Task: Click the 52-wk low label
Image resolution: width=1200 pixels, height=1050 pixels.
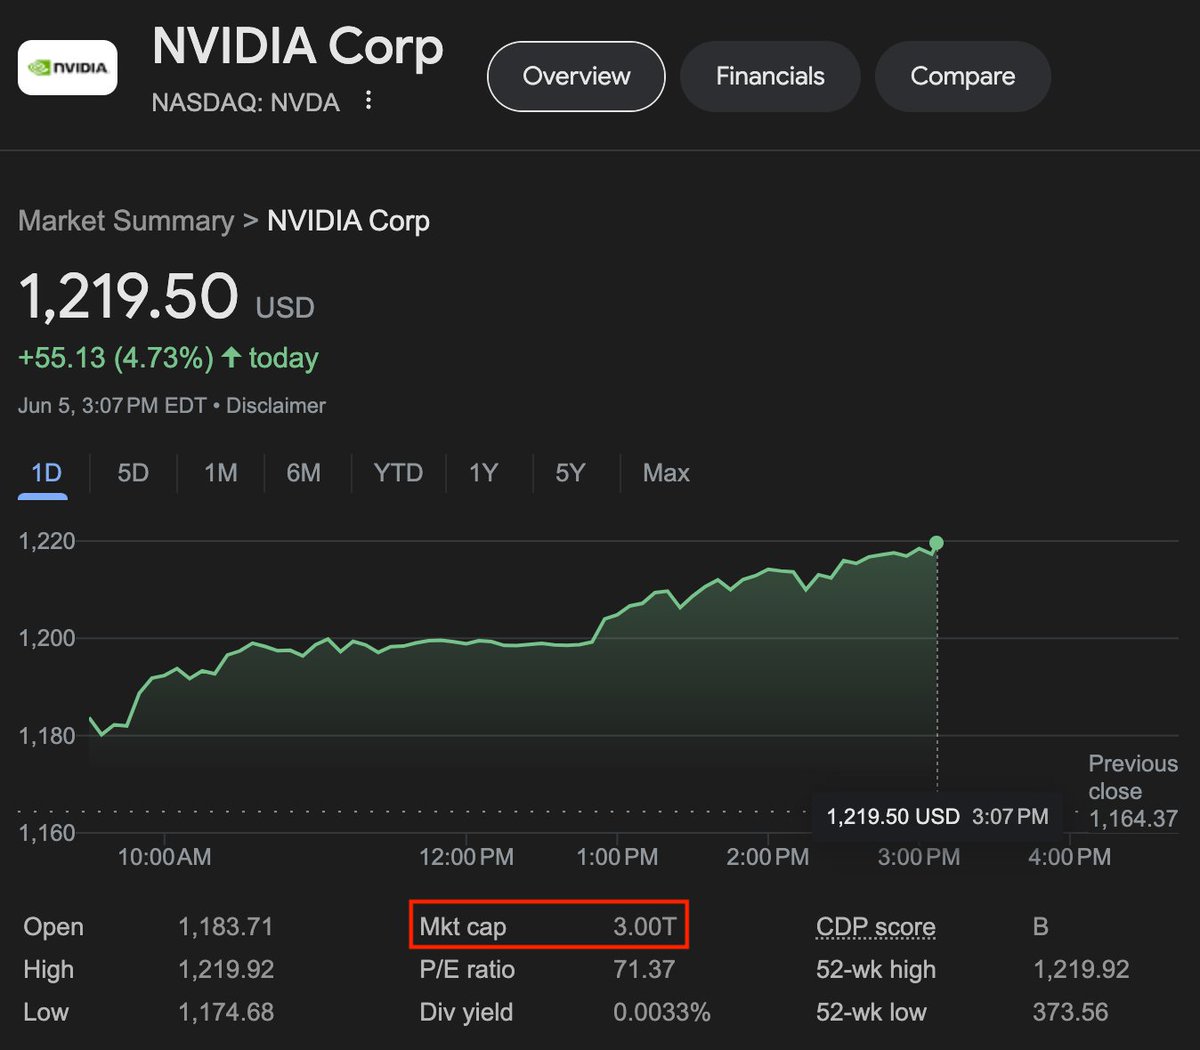Action: tap(871, 1012)
